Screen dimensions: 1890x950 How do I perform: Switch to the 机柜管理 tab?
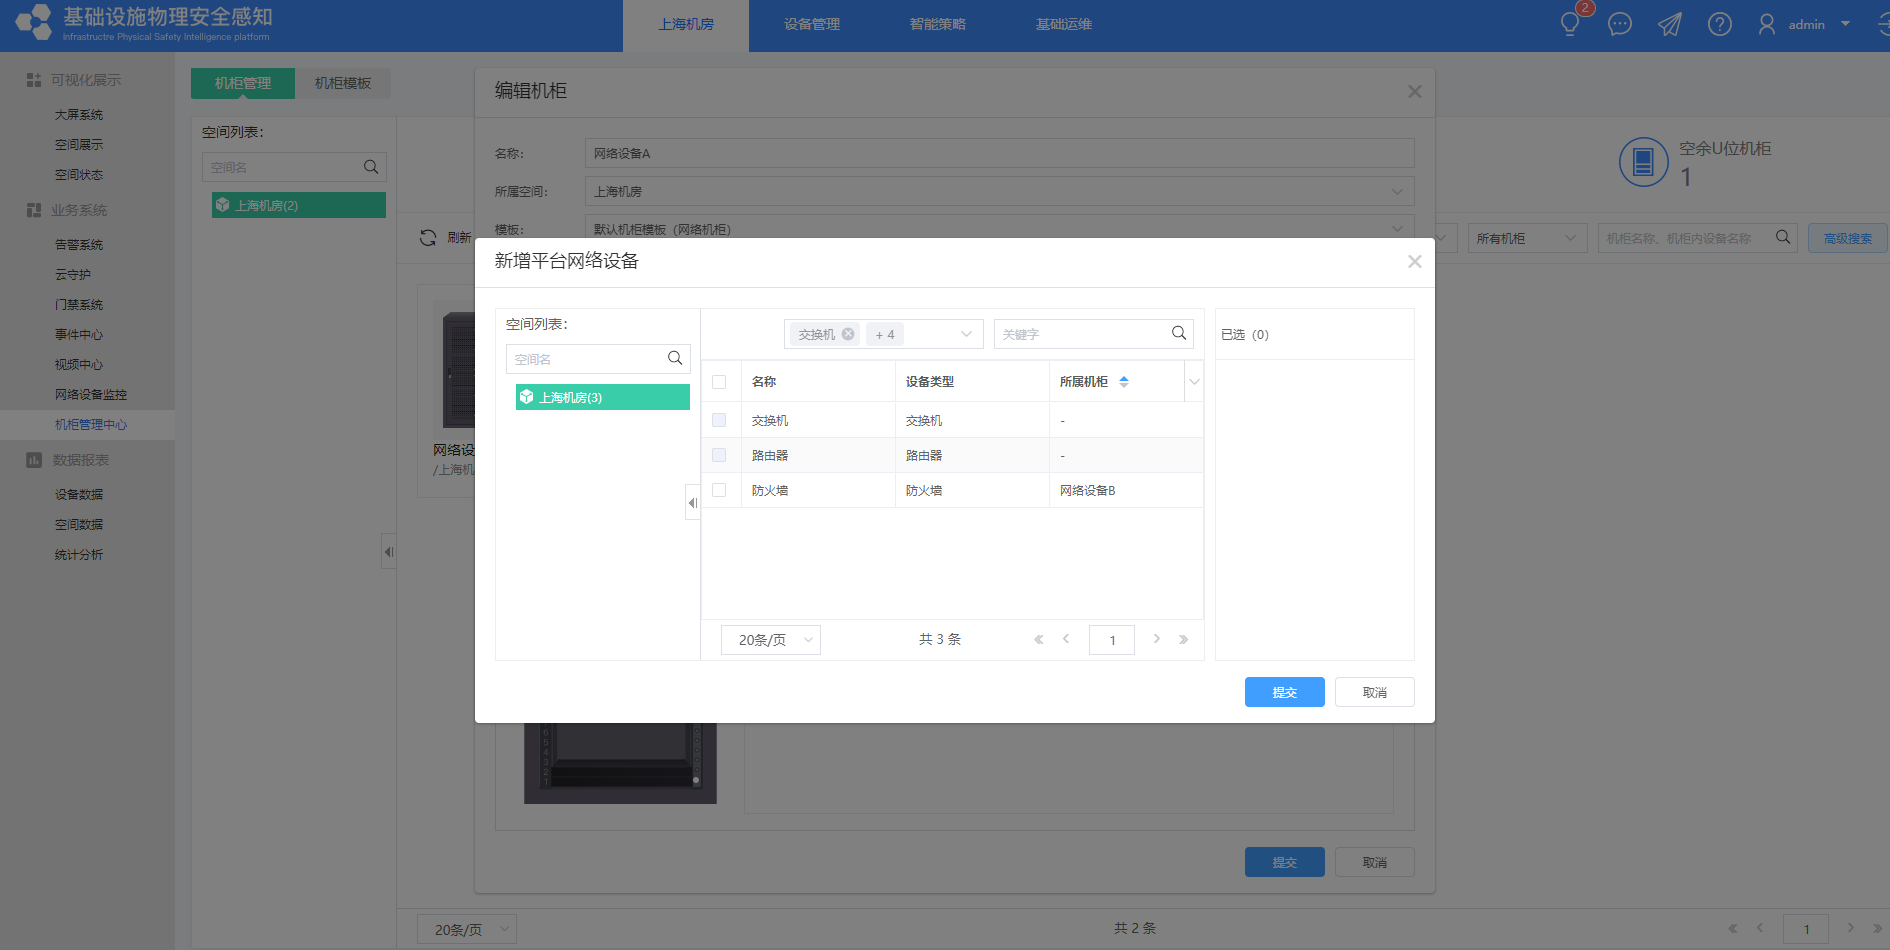tap(243, 83)
